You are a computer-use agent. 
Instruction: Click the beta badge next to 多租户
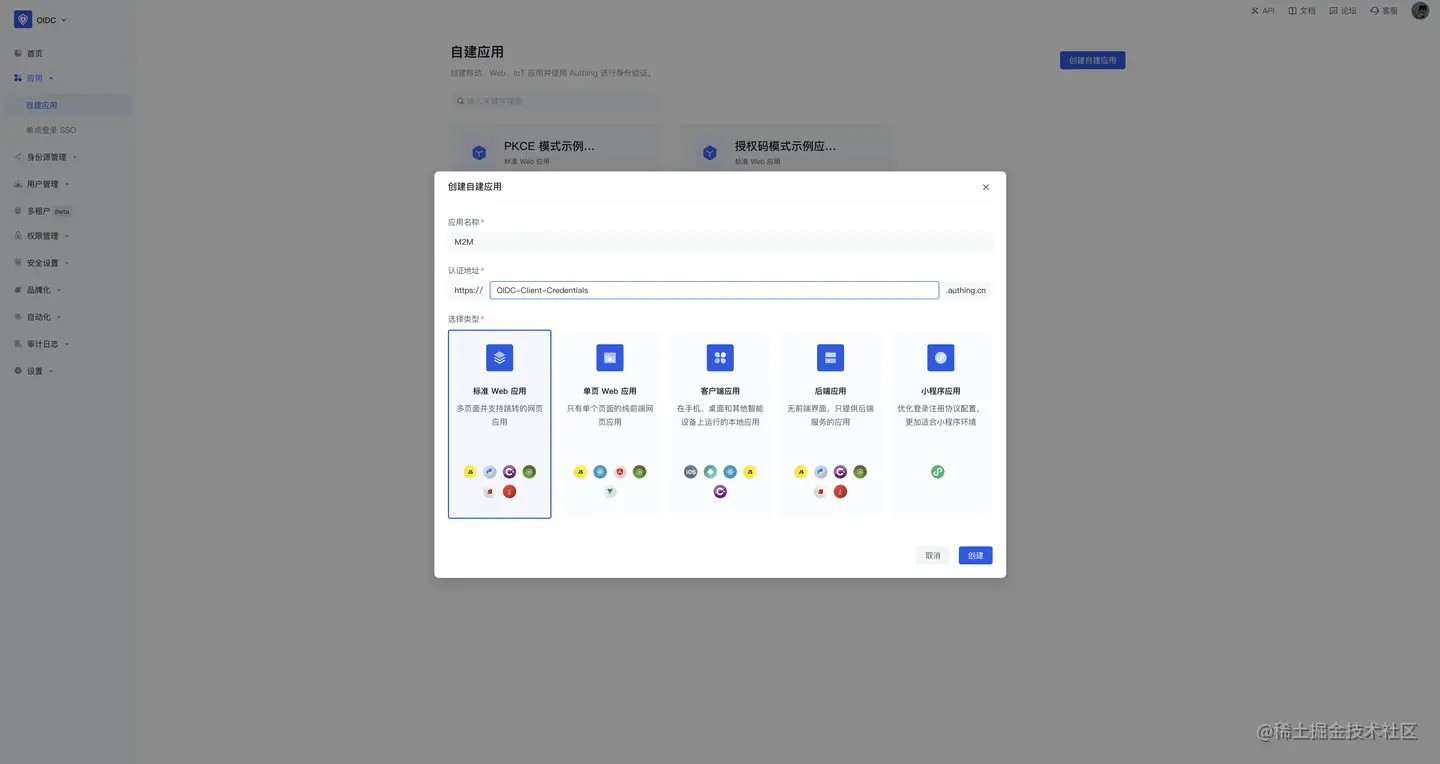click(62, 211)
